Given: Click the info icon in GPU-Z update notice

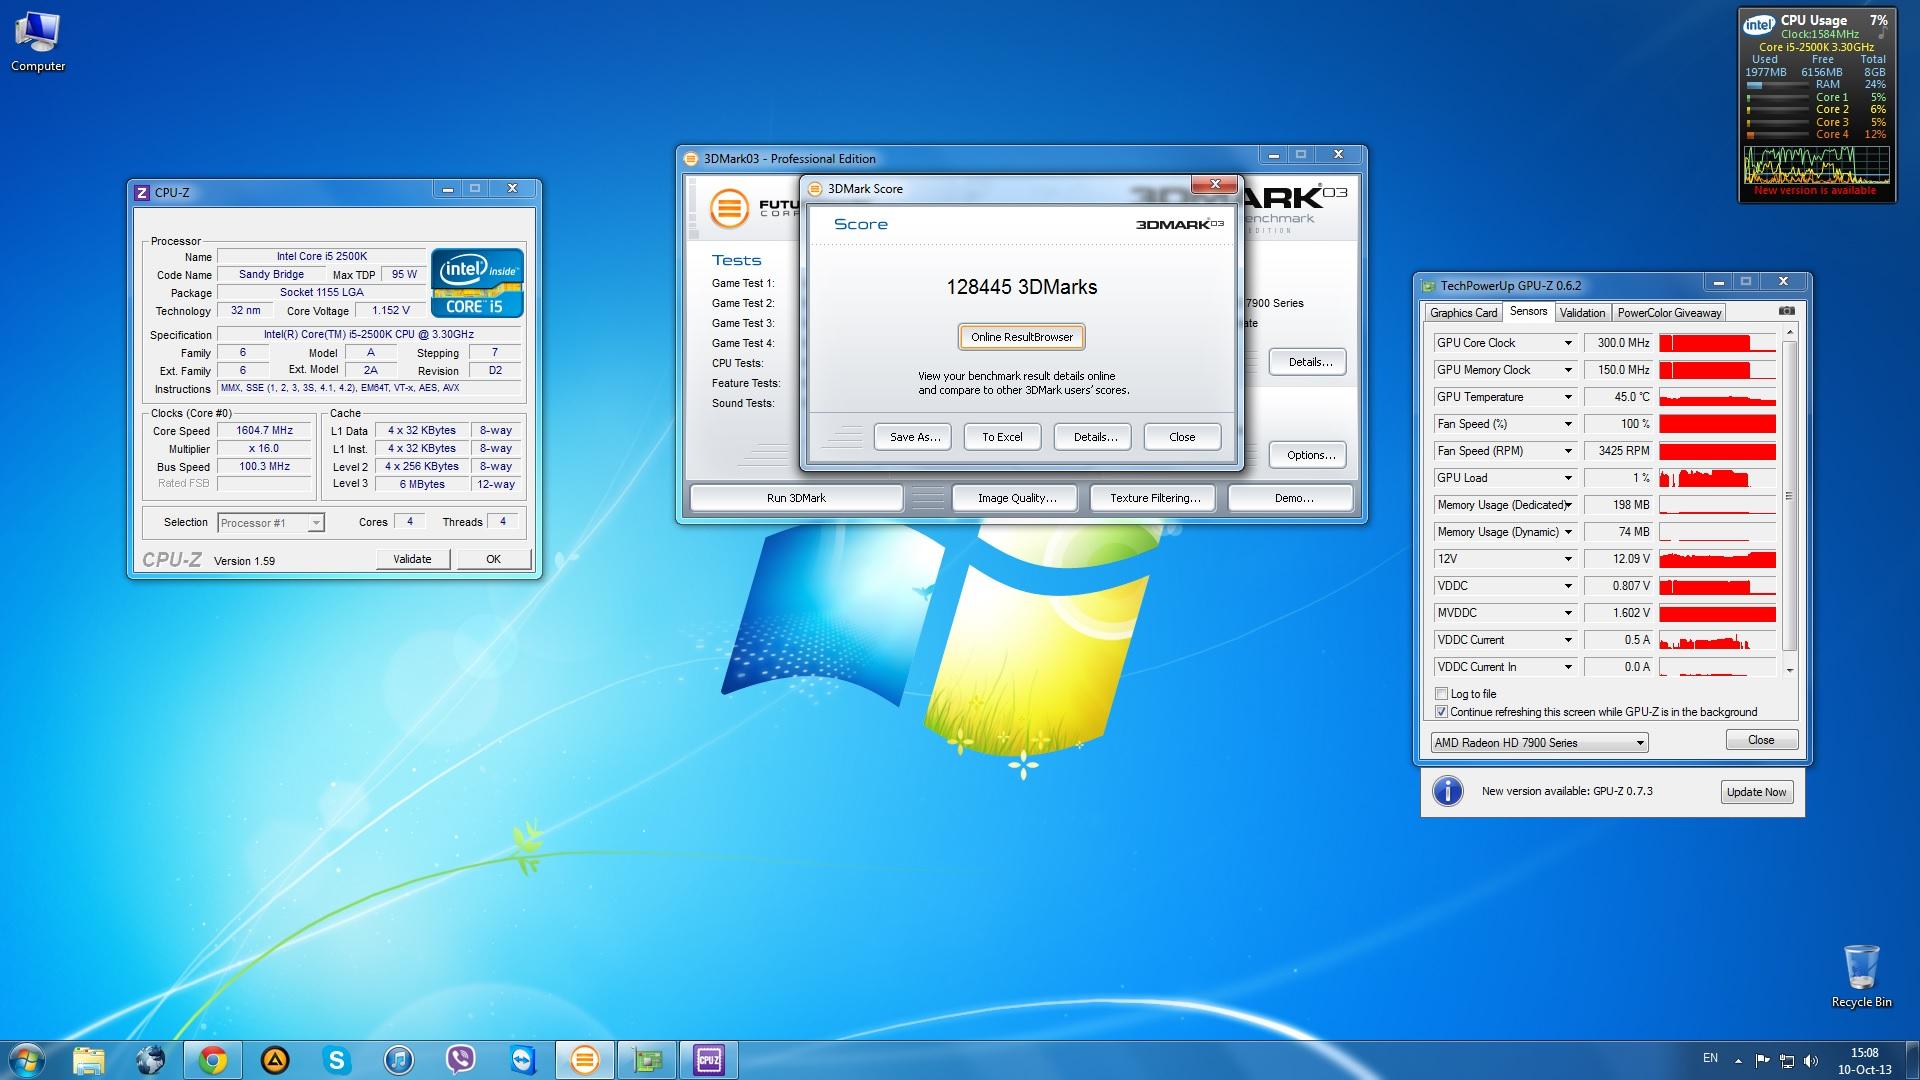Looking at the screenshot, I should 1448,791.
